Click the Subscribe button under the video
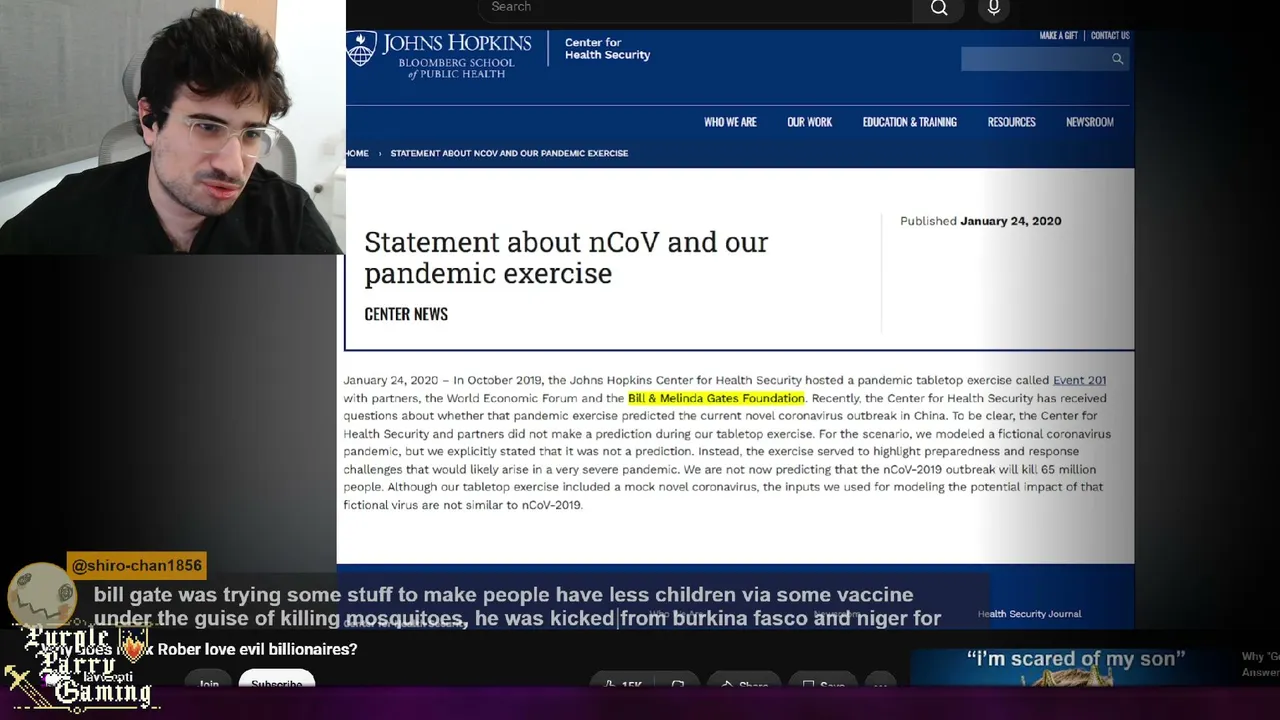The height and width of the screenshot is (720, 1280). click(x=277, y=680)
